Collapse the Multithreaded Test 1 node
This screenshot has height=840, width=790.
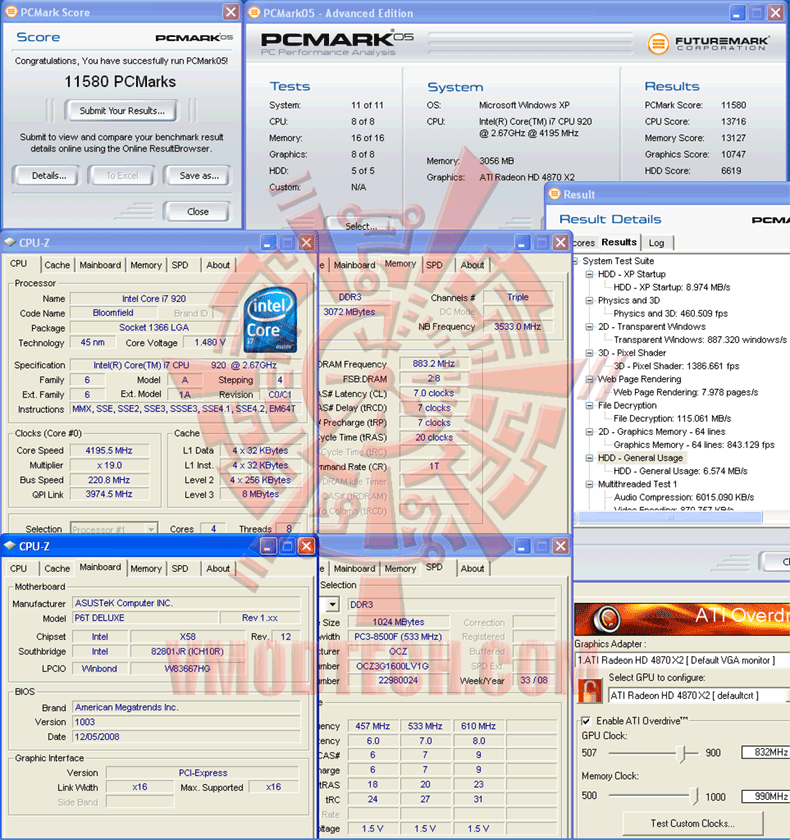click(x=589, y=484)
